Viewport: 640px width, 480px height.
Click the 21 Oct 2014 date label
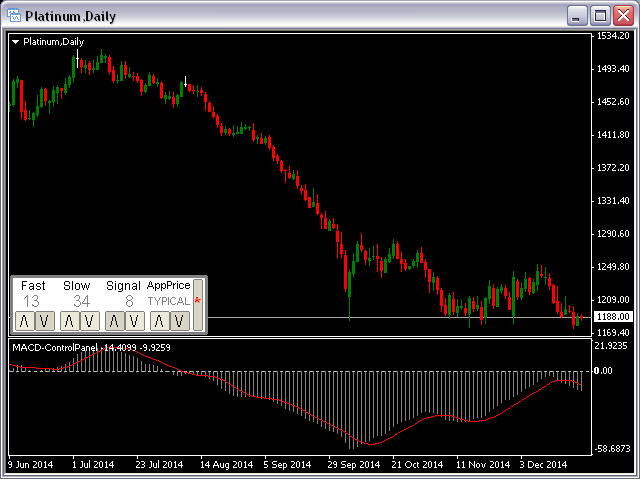417,464
